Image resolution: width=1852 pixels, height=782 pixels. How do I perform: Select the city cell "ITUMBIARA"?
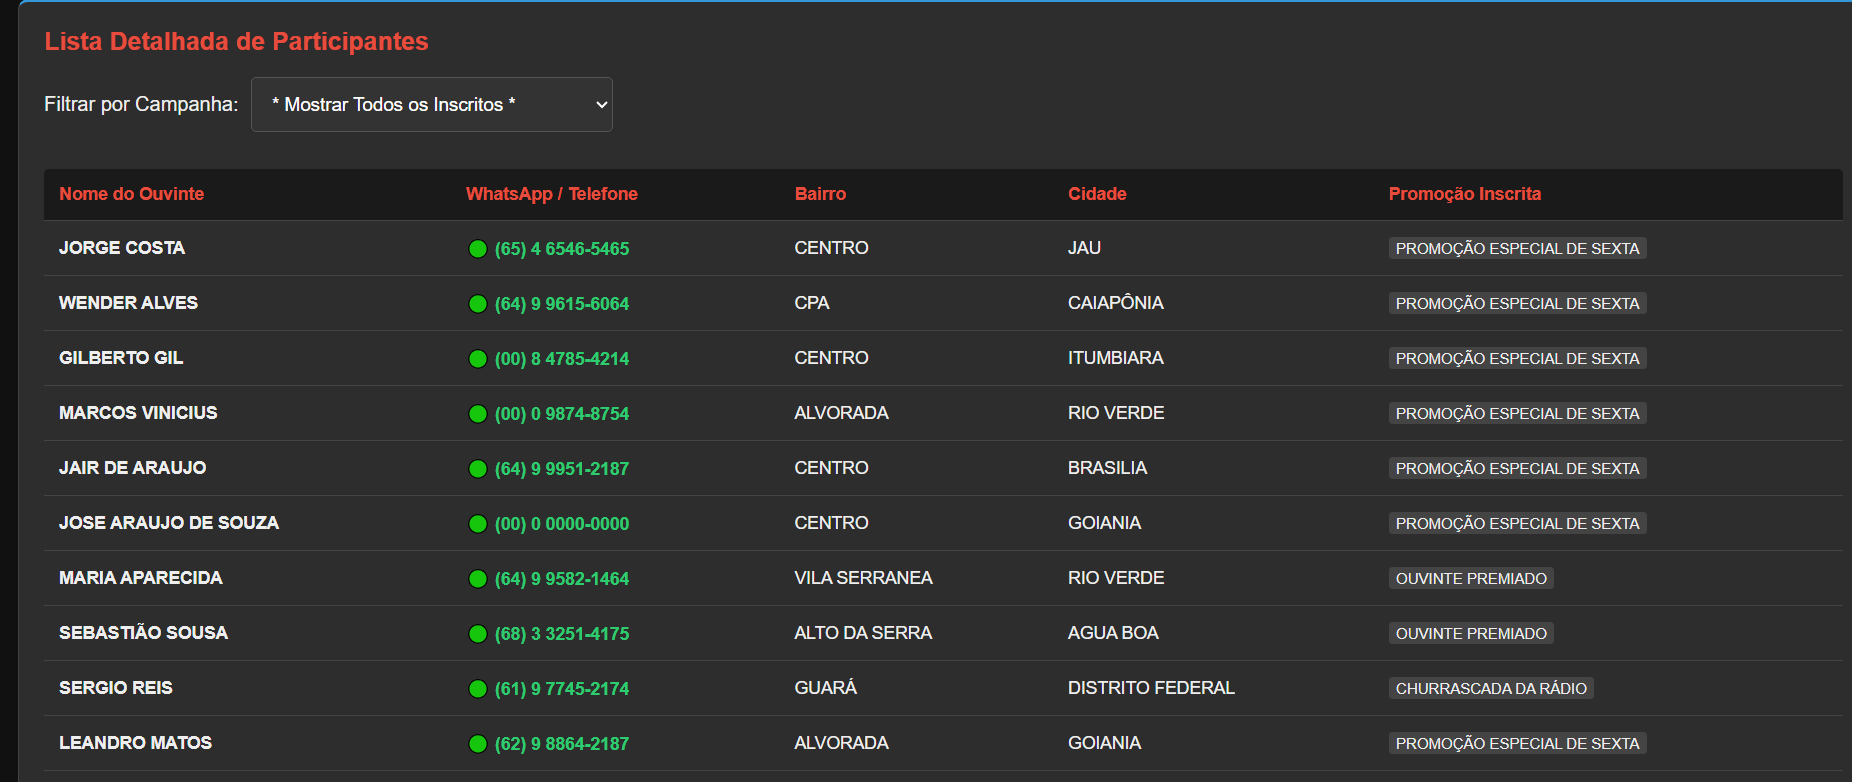pyautogui.click(x=1116, y=358)
